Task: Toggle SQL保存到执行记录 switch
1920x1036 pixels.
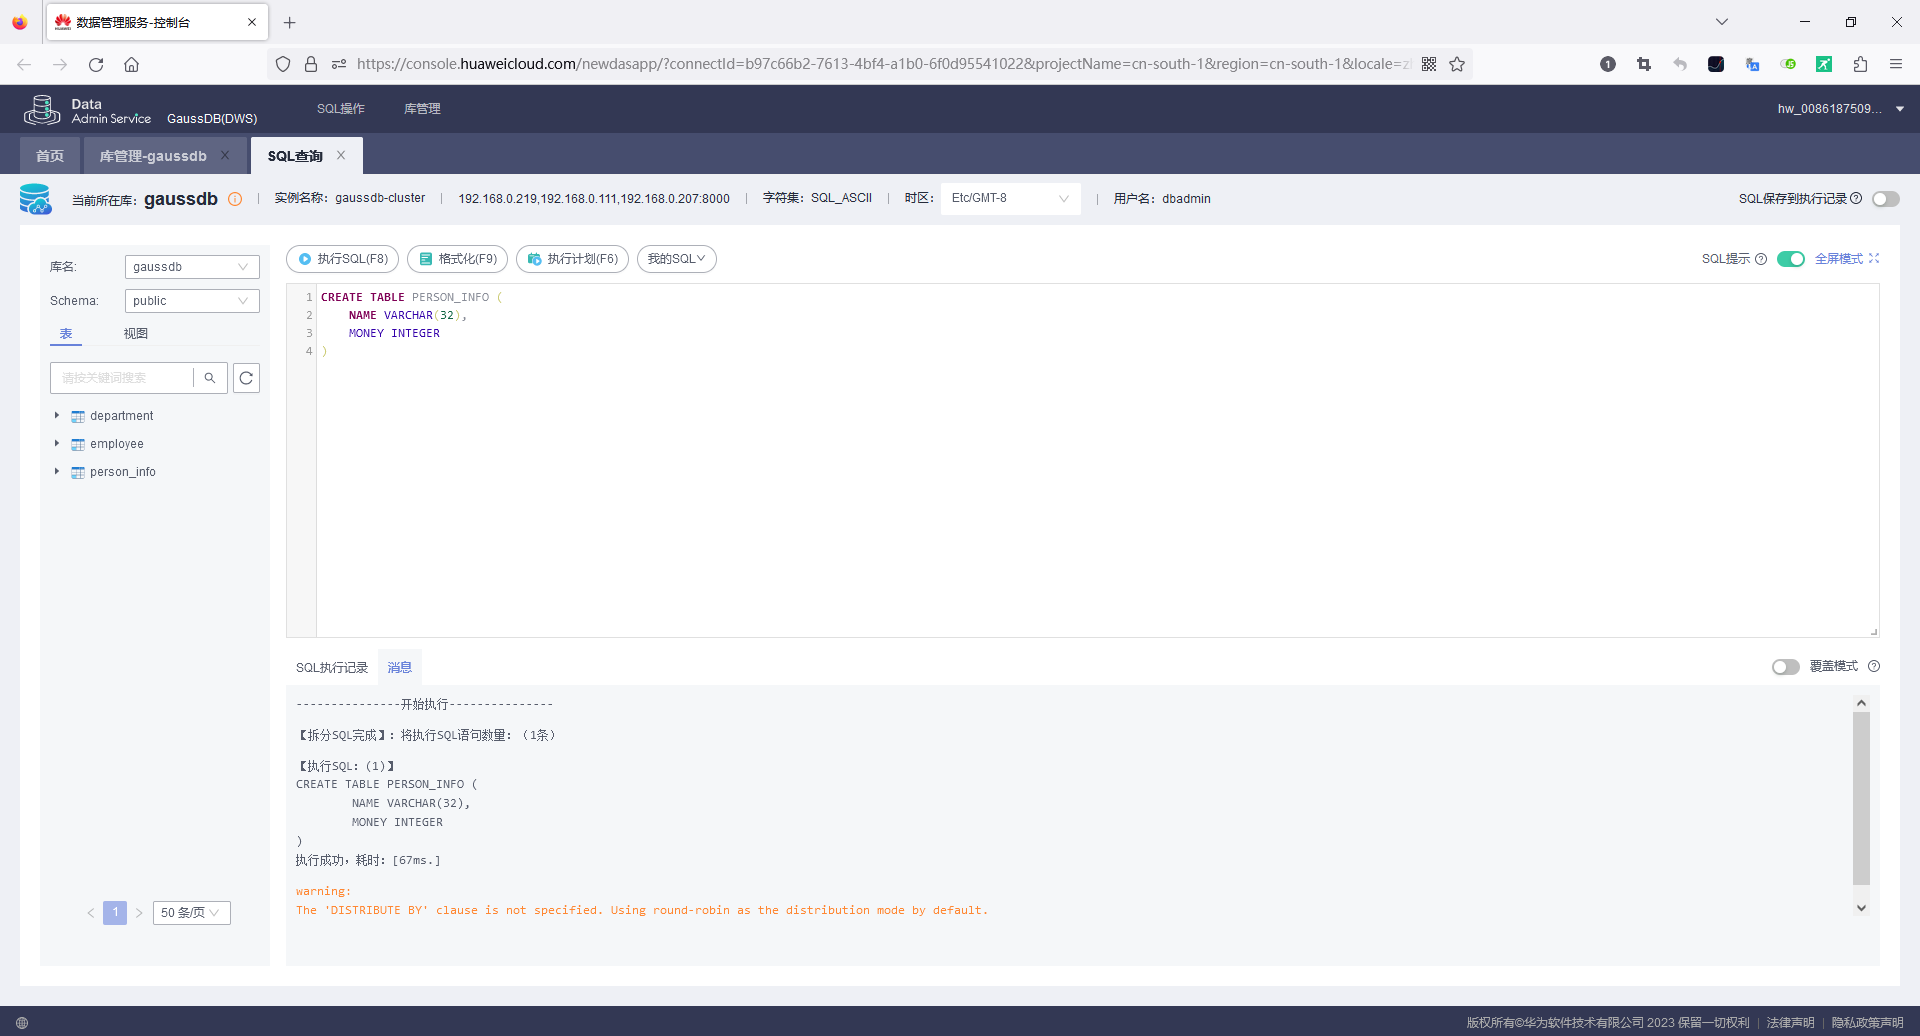Action: coord(1886,199)
